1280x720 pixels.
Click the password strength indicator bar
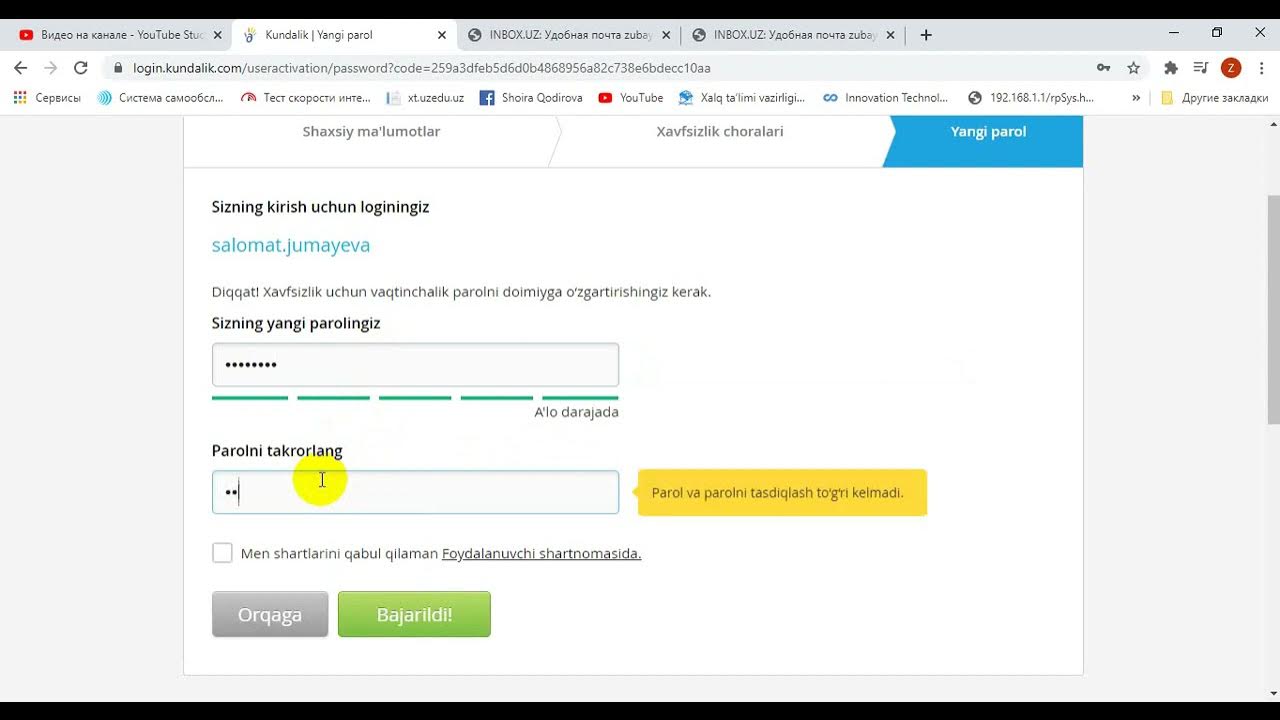click(x=415, y=398)
